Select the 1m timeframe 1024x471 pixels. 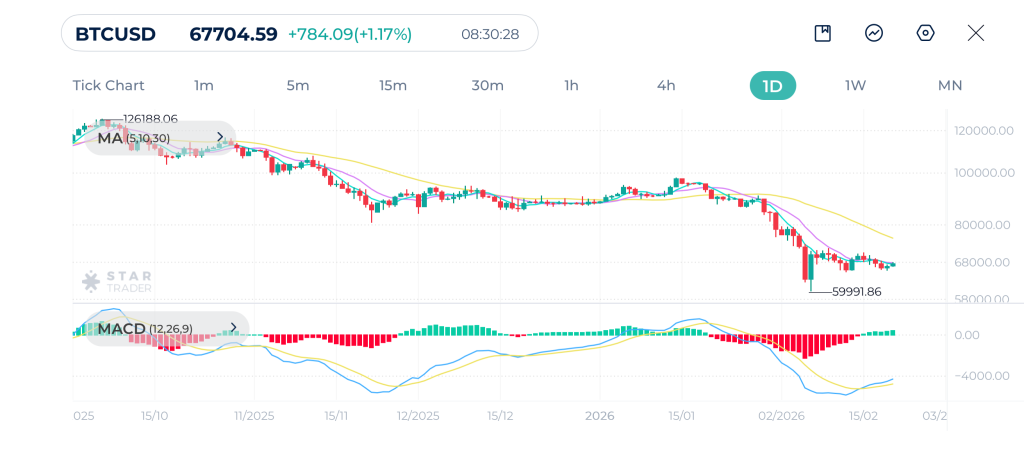204,86
